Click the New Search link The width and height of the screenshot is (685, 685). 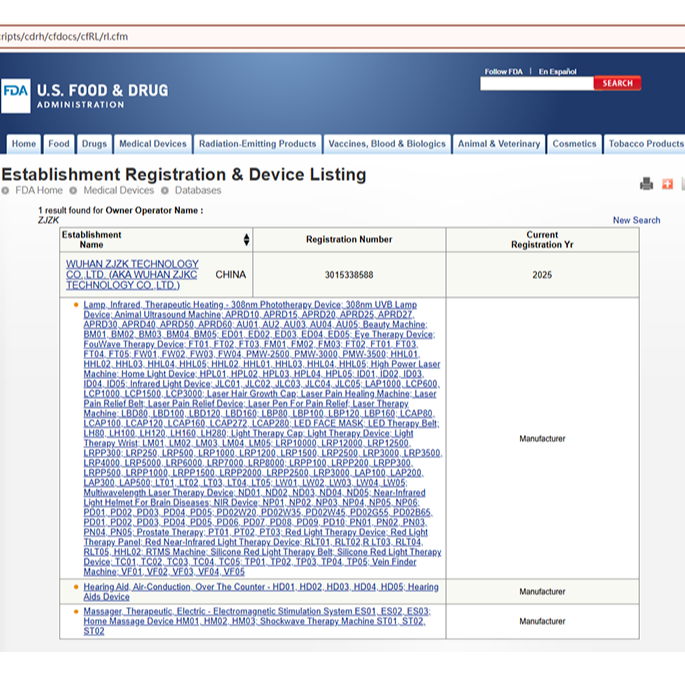(x=636, y=220)
